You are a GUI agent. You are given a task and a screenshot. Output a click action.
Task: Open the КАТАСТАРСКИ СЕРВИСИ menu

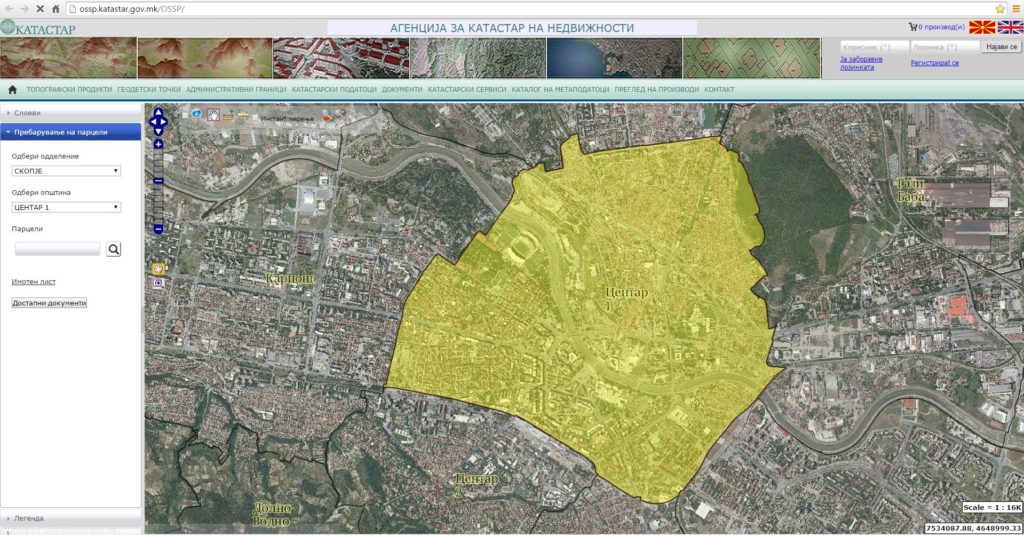pos(467,90)
